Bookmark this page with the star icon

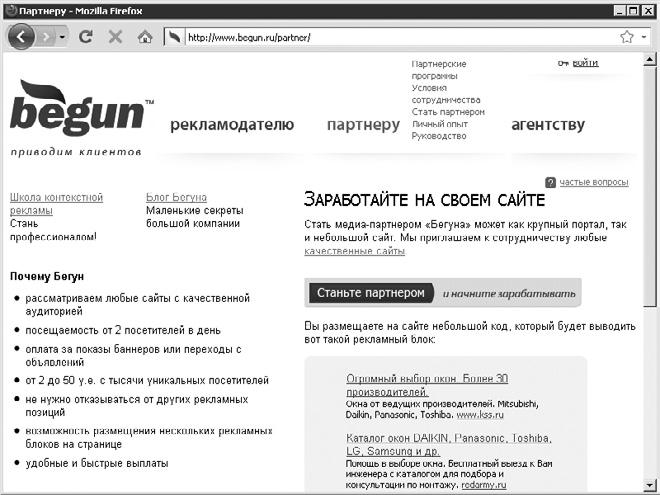pyautogui.click(x=627, y=36)
